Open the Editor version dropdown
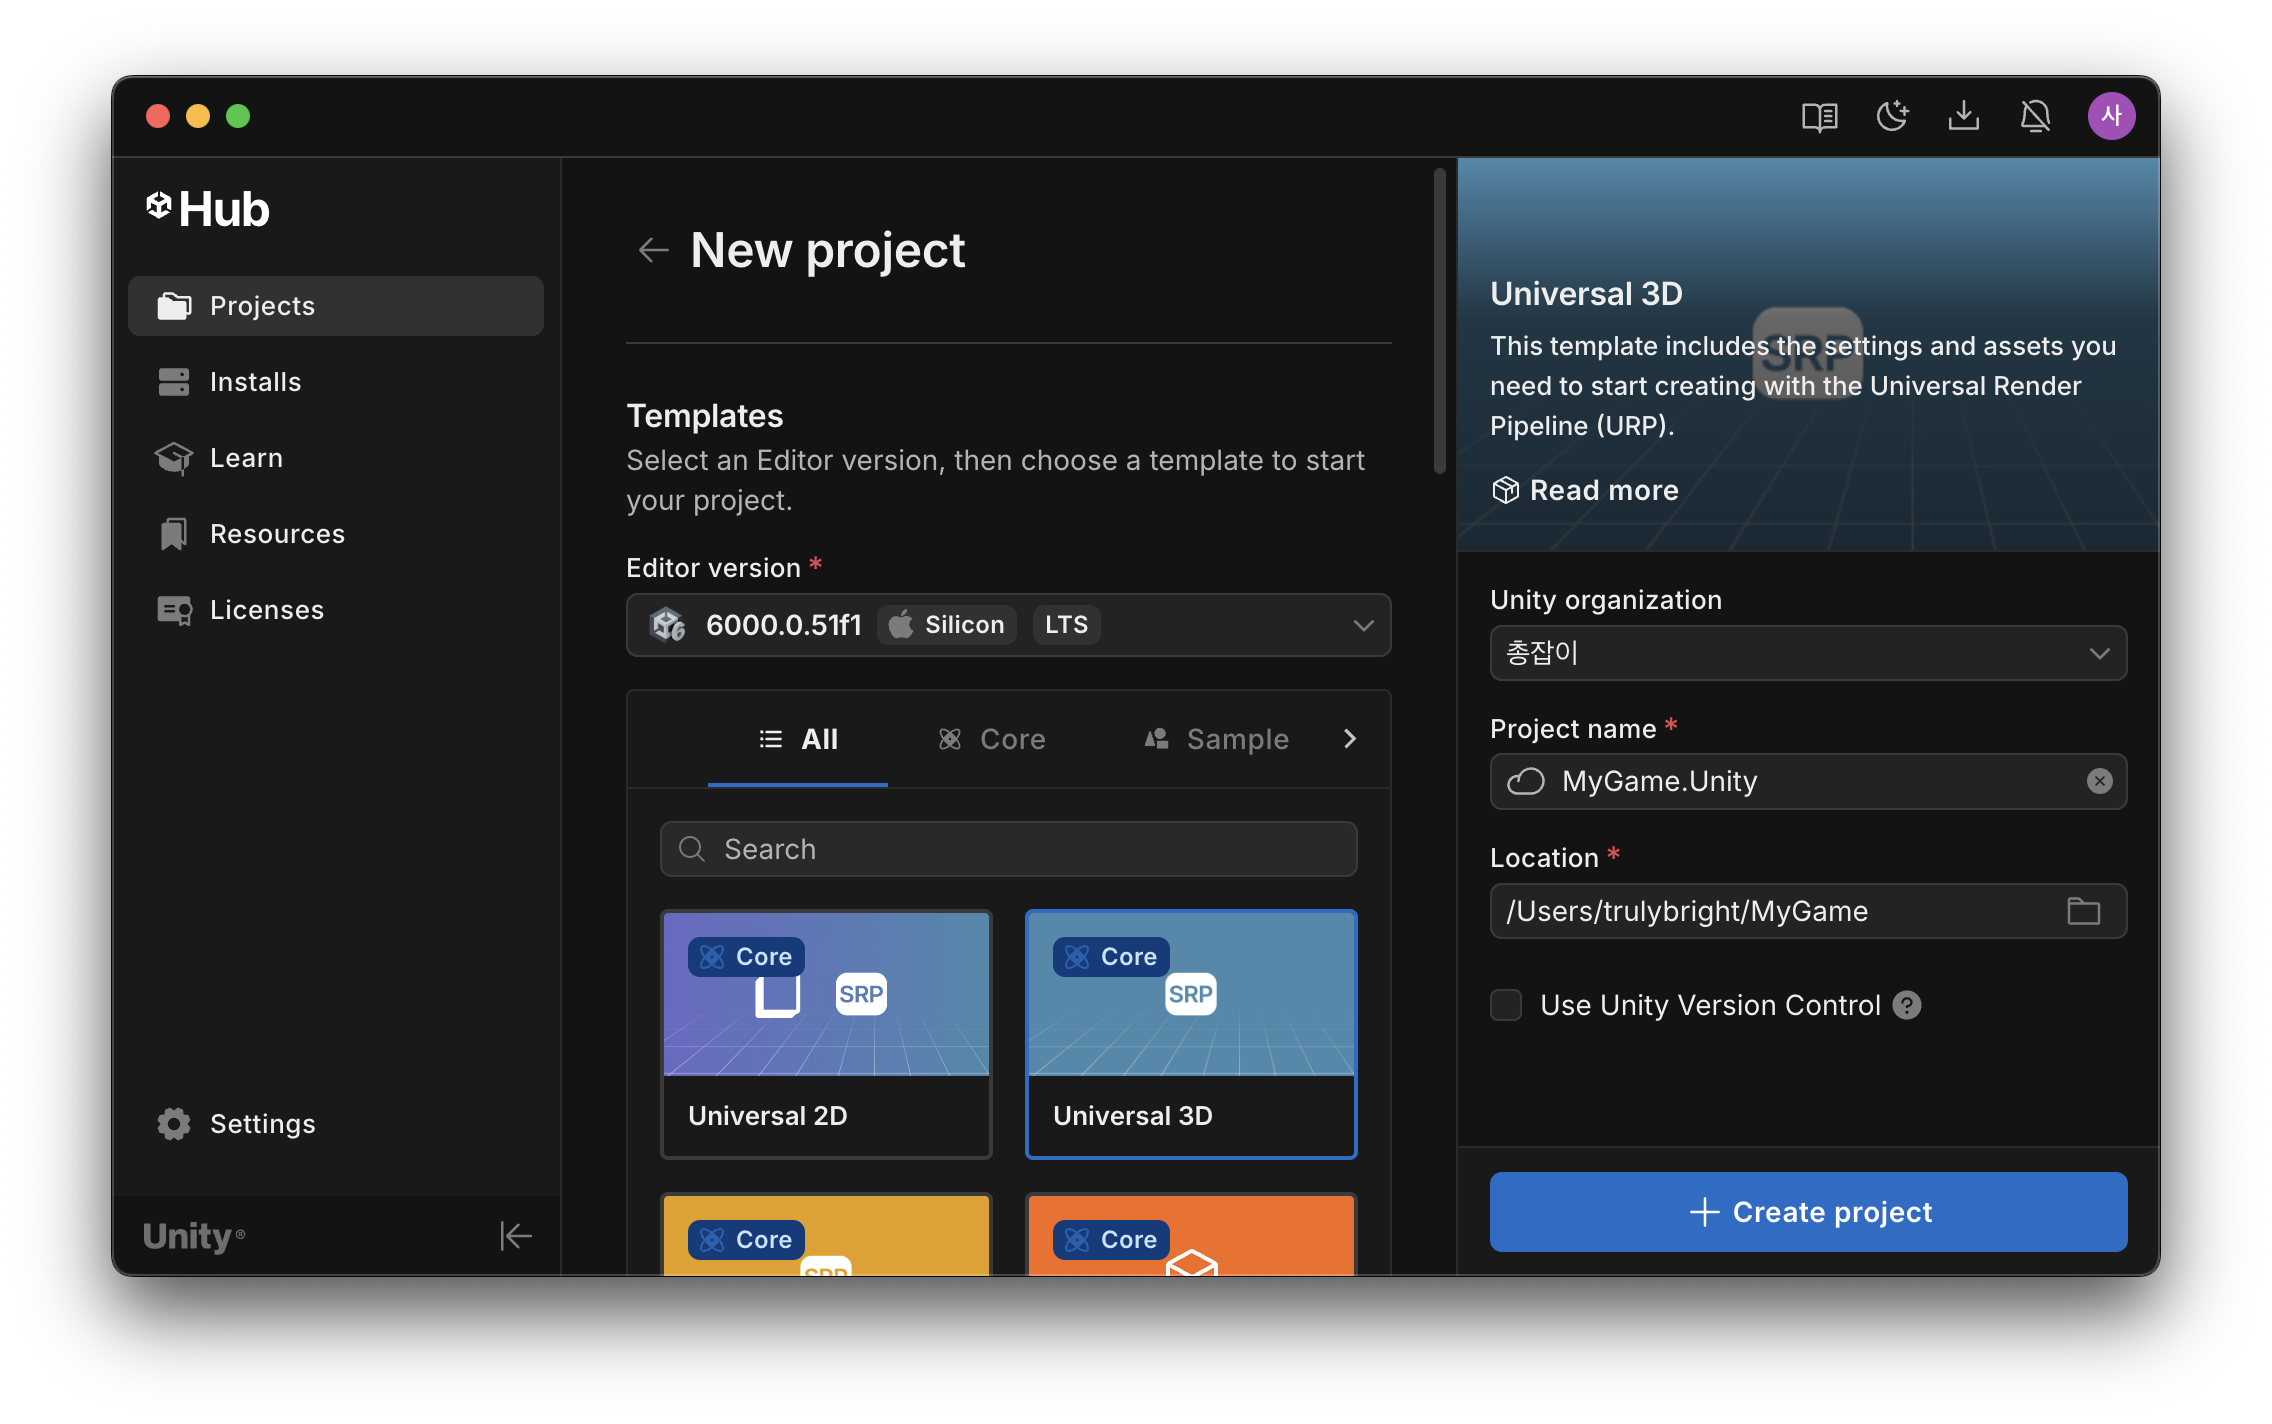The height and width of the screenshot is (1424, 2272). 1363,625
